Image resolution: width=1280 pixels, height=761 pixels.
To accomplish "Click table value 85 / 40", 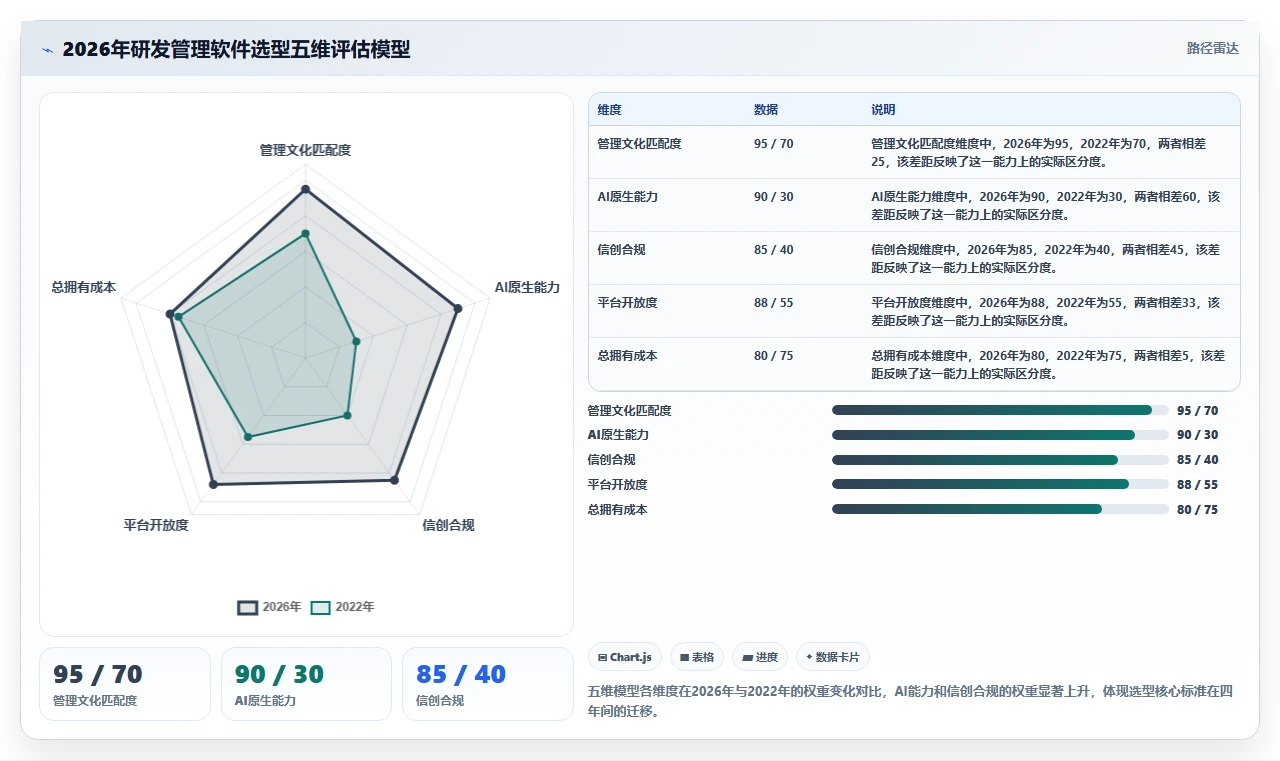I will click(774, 250).
